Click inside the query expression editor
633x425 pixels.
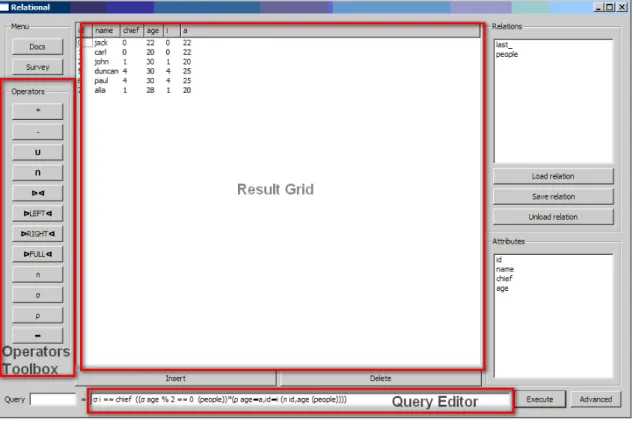point(301,400)
